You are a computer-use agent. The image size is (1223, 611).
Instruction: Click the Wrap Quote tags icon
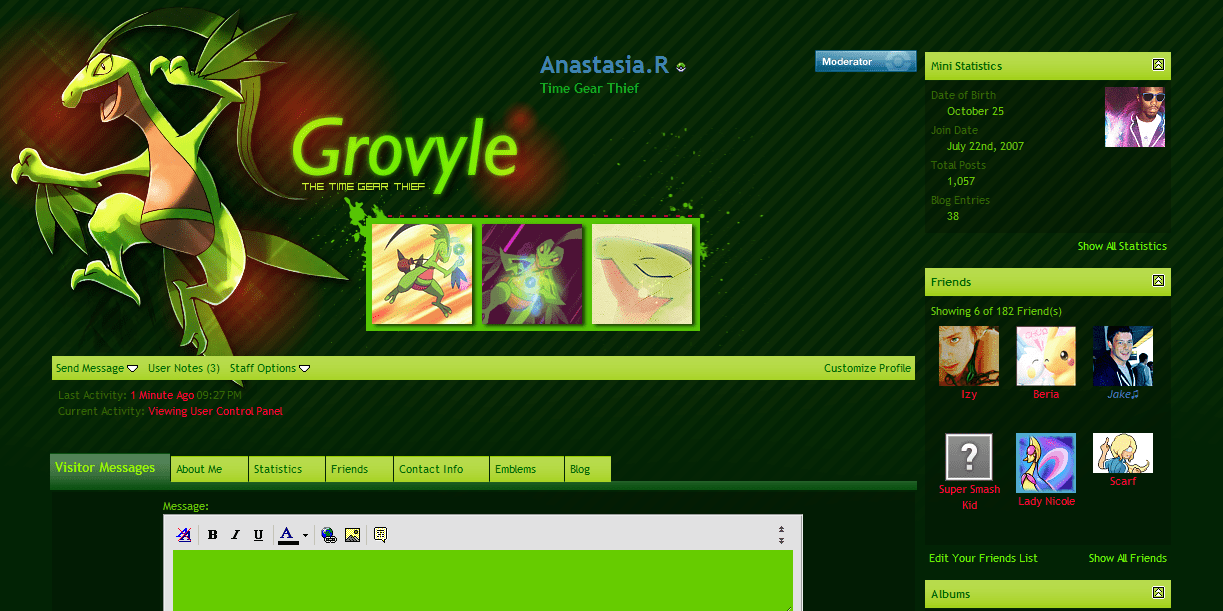tap(380, 535)
